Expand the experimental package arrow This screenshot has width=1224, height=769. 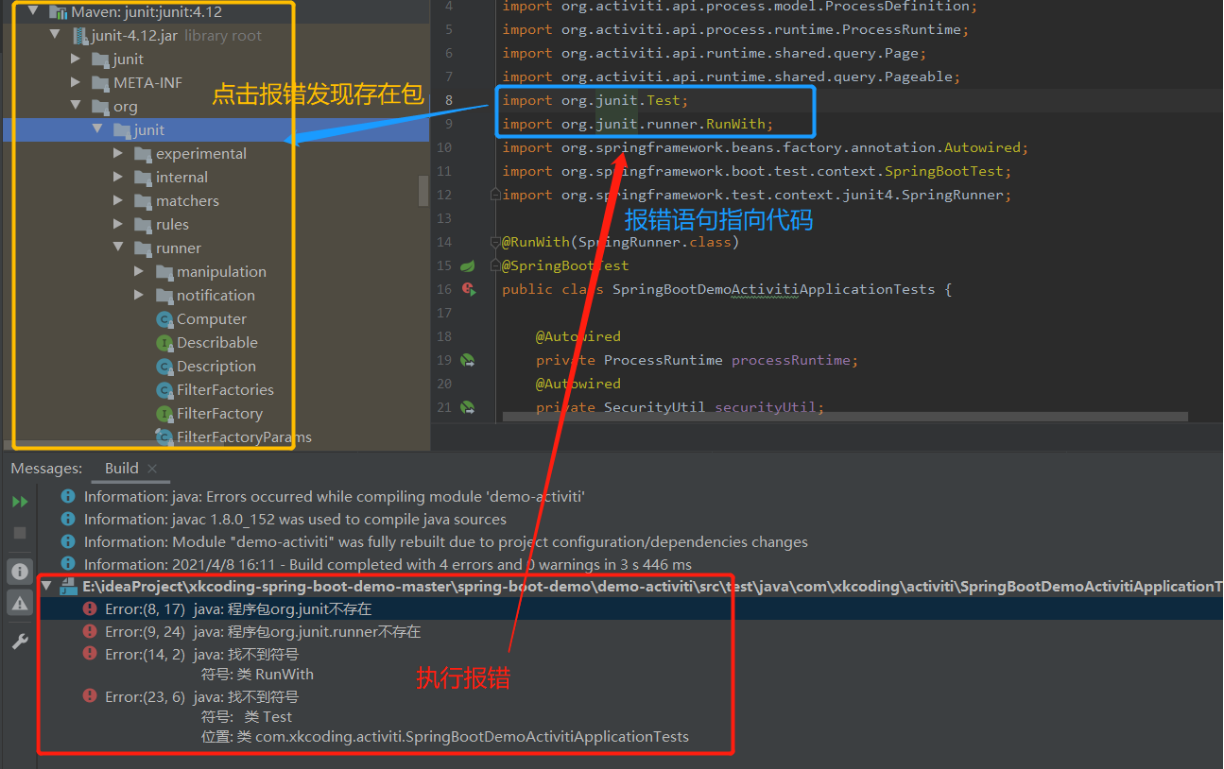pos(118,153)
